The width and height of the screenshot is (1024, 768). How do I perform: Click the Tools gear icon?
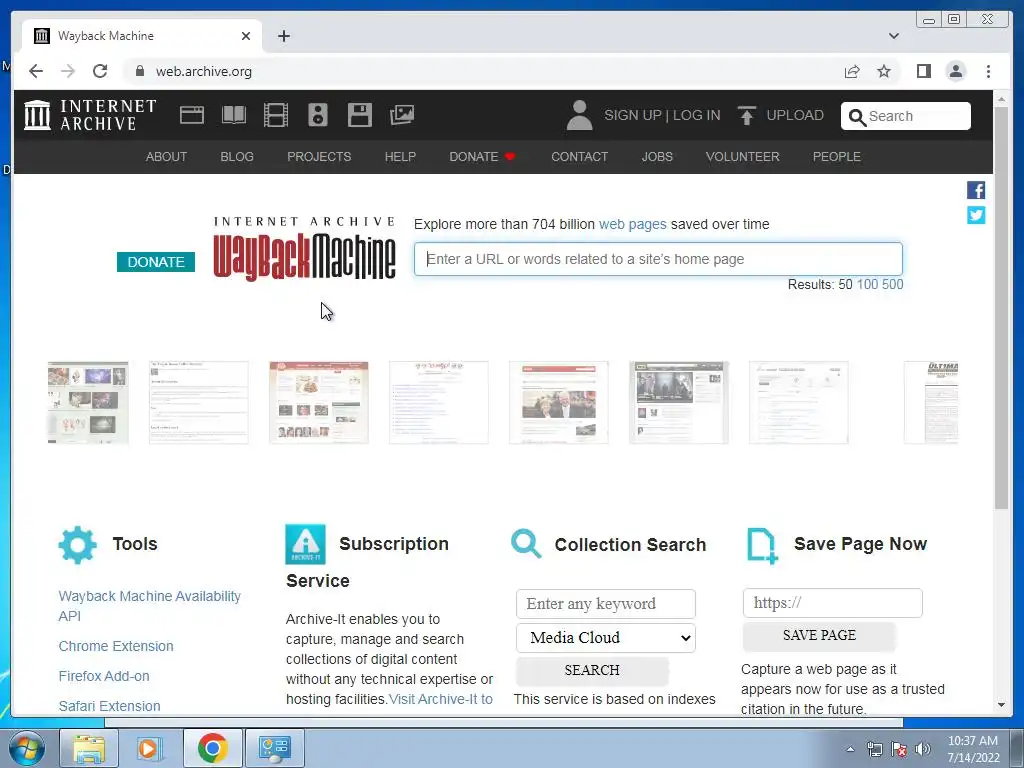(77, 545)
